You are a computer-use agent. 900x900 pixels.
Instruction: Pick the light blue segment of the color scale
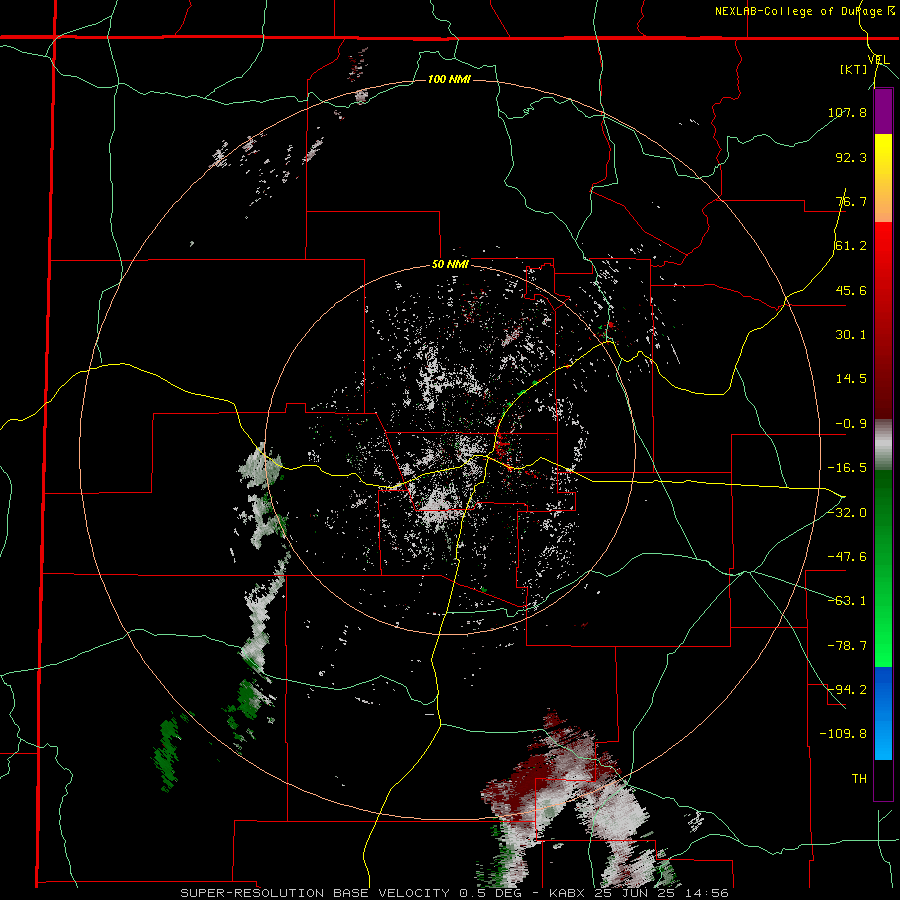[883, 736]
